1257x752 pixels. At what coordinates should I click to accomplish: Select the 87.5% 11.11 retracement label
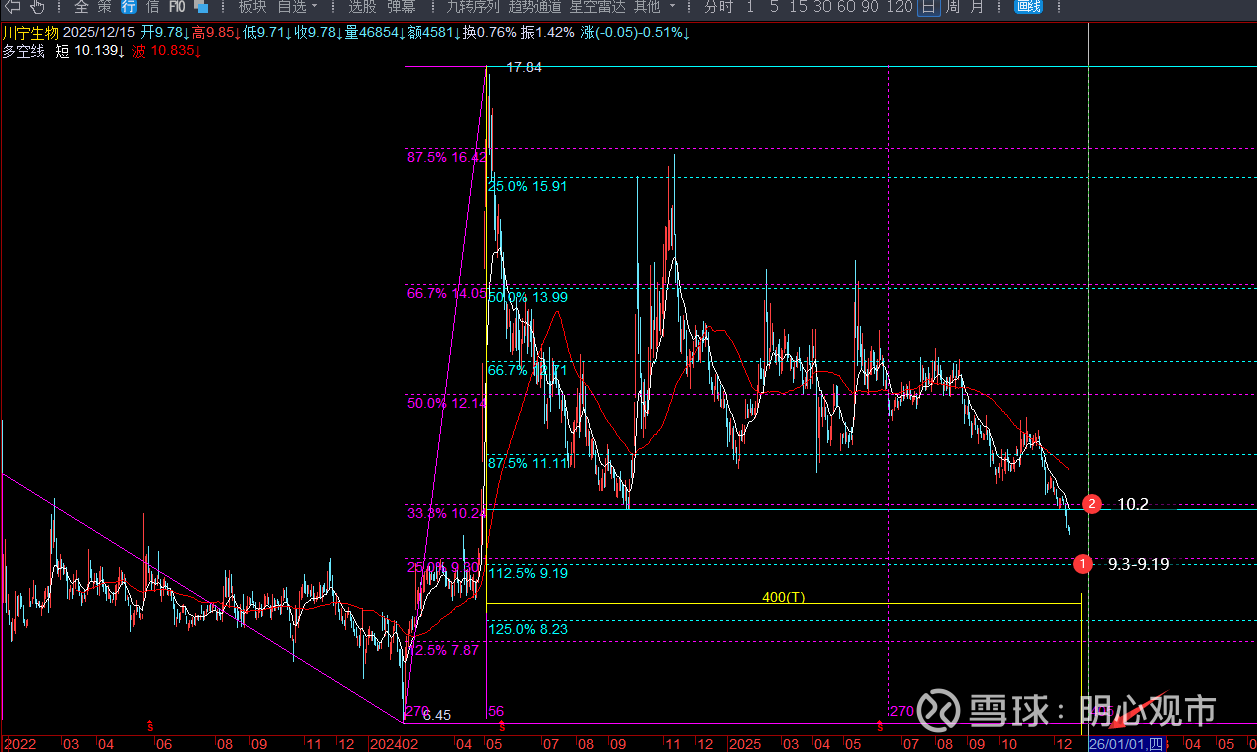pos(528,463)
